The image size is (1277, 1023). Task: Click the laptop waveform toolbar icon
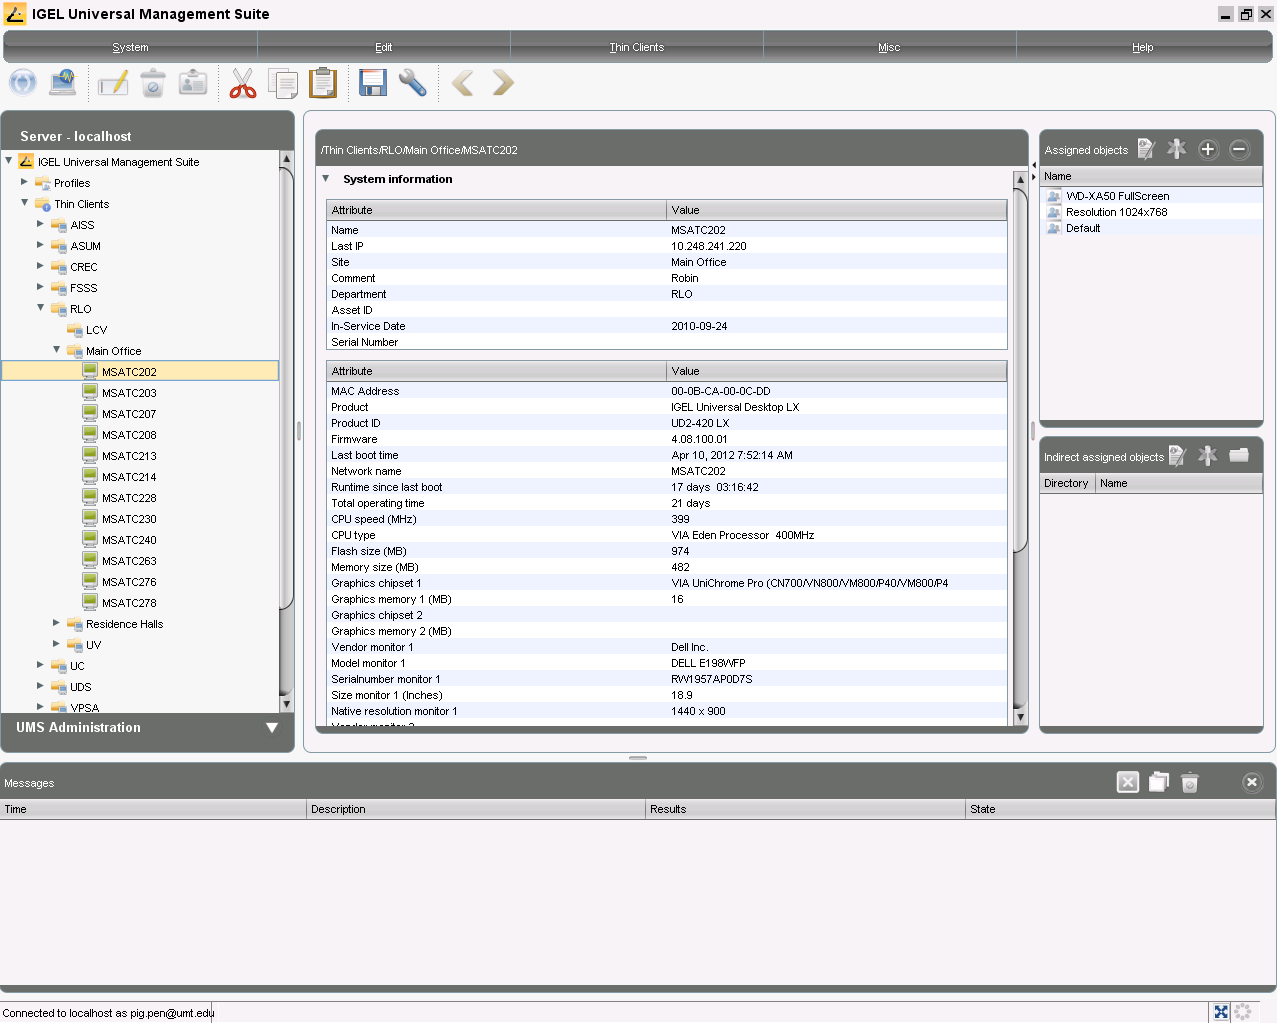pyautogui.click(x=63, y=83)
